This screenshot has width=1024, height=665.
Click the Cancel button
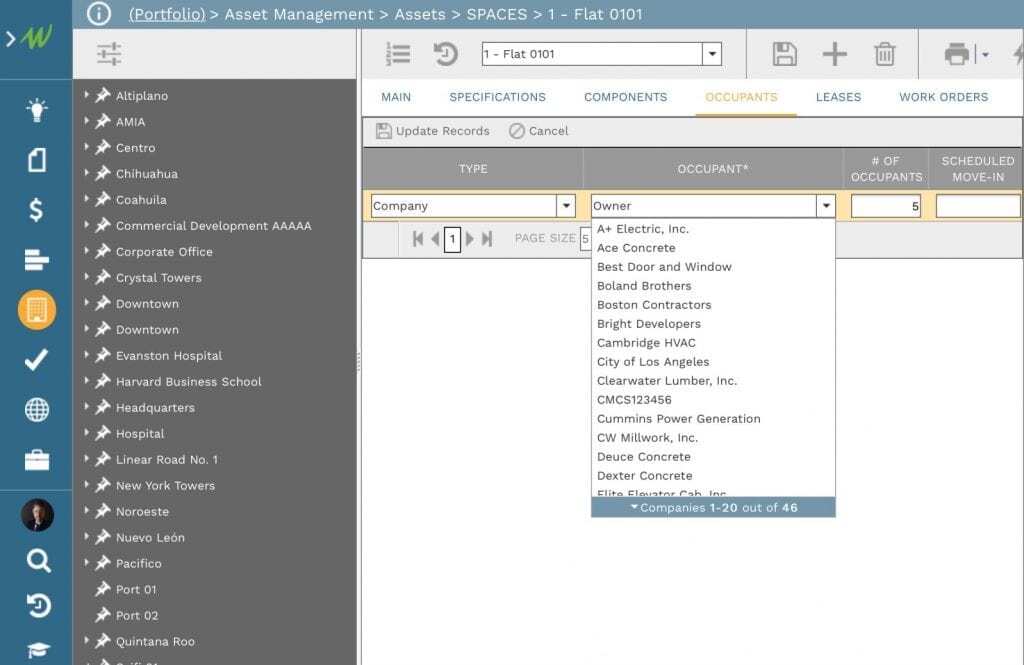coord(539,131)
